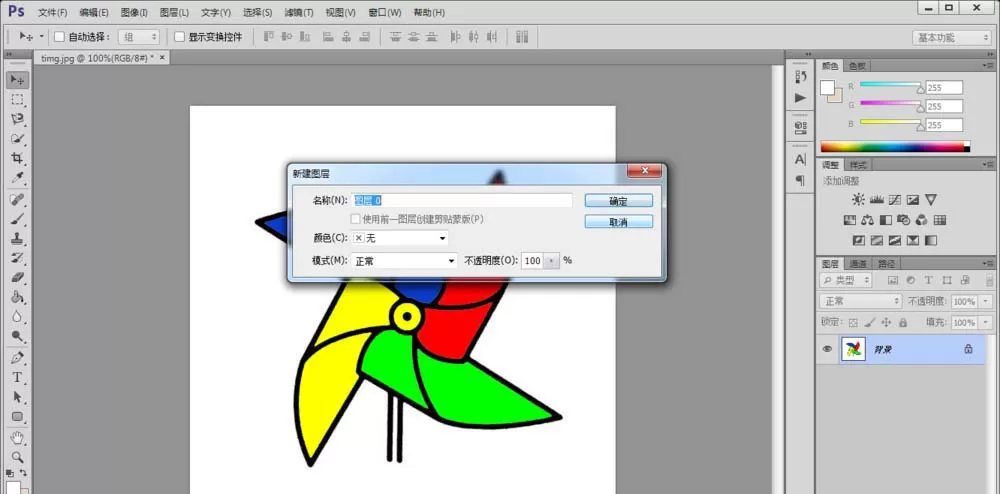
Task: Hide the 背景 layer with eye icon
Action: 827,349
